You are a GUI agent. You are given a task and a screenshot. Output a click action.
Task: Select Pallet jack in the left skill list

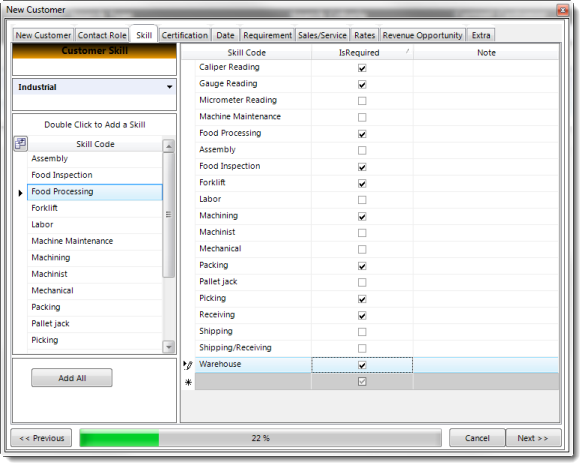point(95,324)
